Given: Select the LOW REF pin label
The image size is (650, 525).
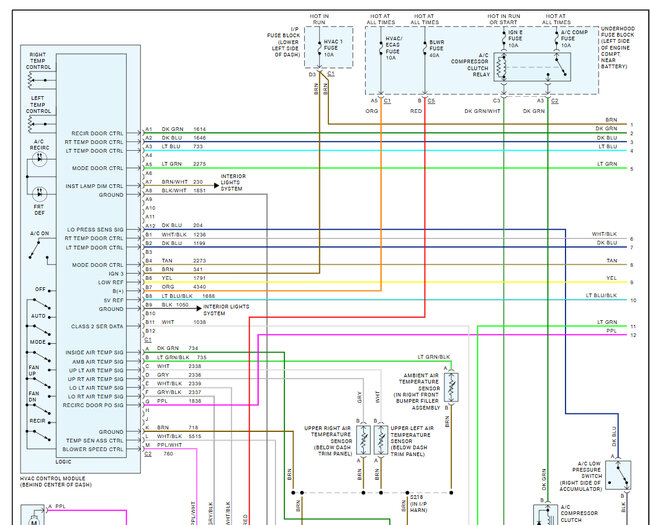Looking at the screenshot, I should click(x=111, y=282).
